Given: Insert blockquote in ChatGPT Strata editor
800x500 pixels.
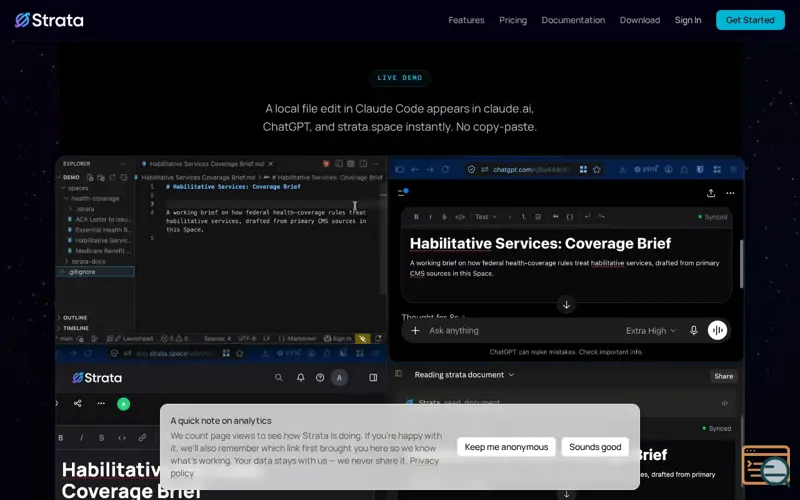Looking at the screenshot, I should point(555,217).
